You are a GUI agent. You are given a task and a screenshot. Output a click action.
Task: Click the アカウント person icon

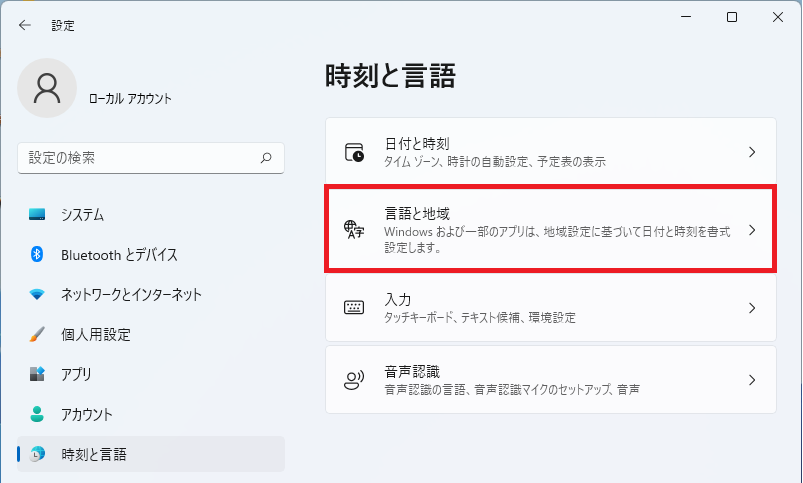coord(38,414)
